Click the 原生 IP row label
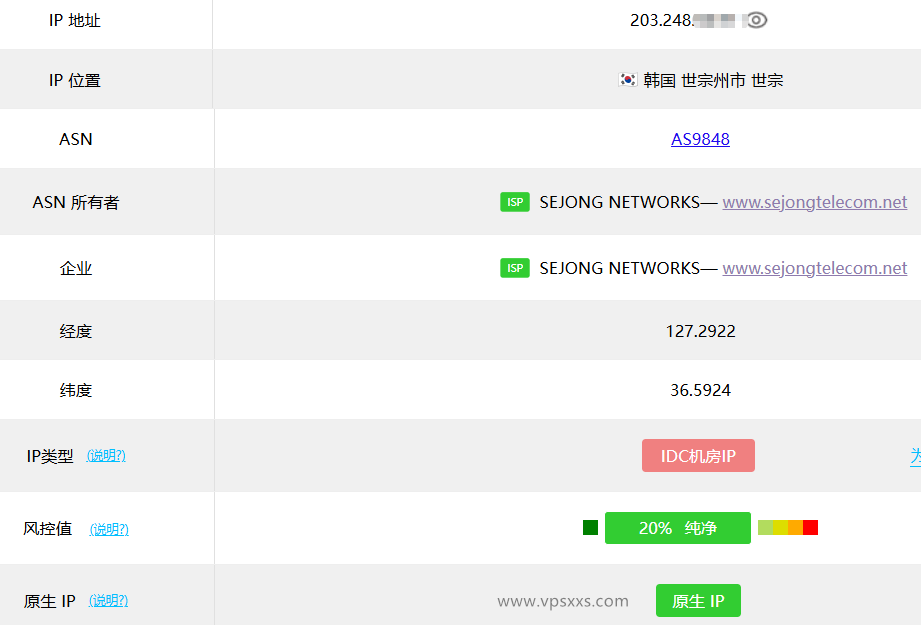Image resolution: width=921 pixels, height=625 pixels. pyautogui.click(x=49, y=601)
